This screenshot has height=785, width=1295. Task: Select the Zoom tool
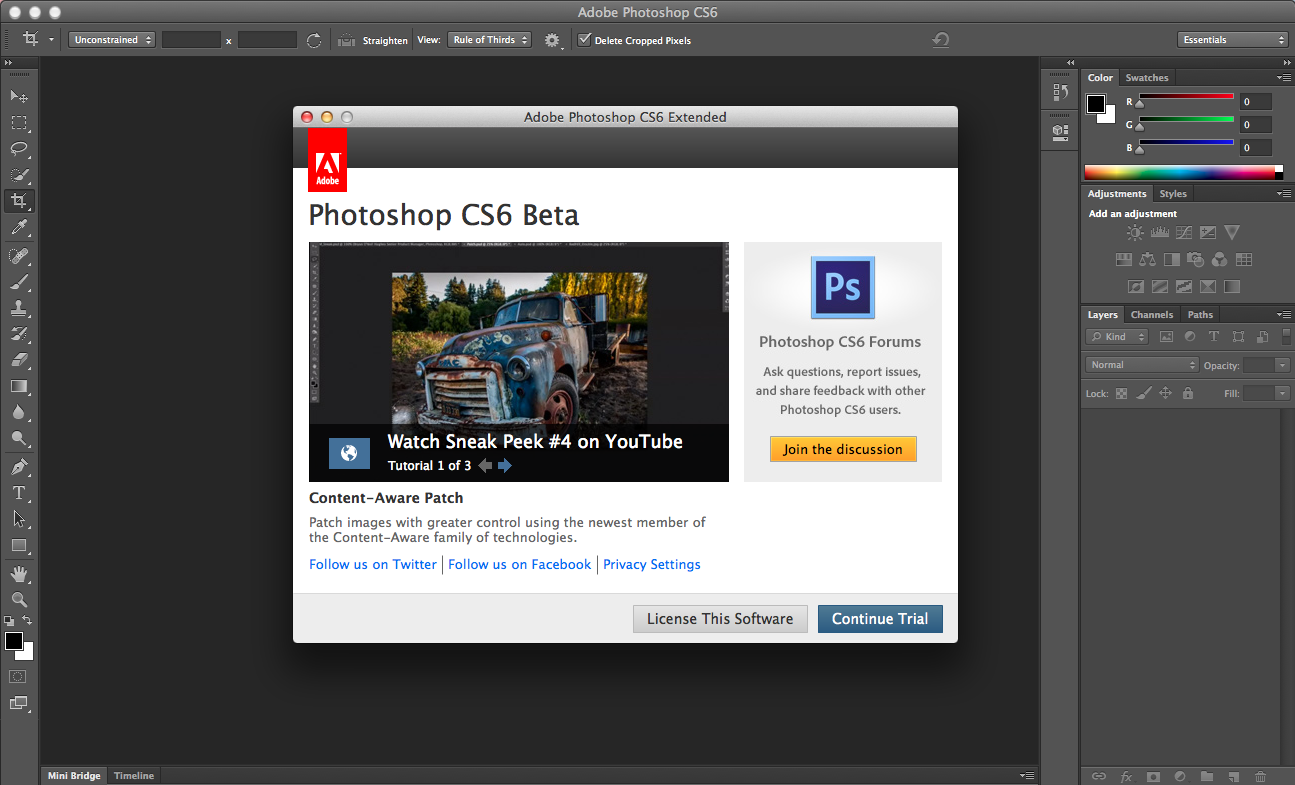pos(19,600)
